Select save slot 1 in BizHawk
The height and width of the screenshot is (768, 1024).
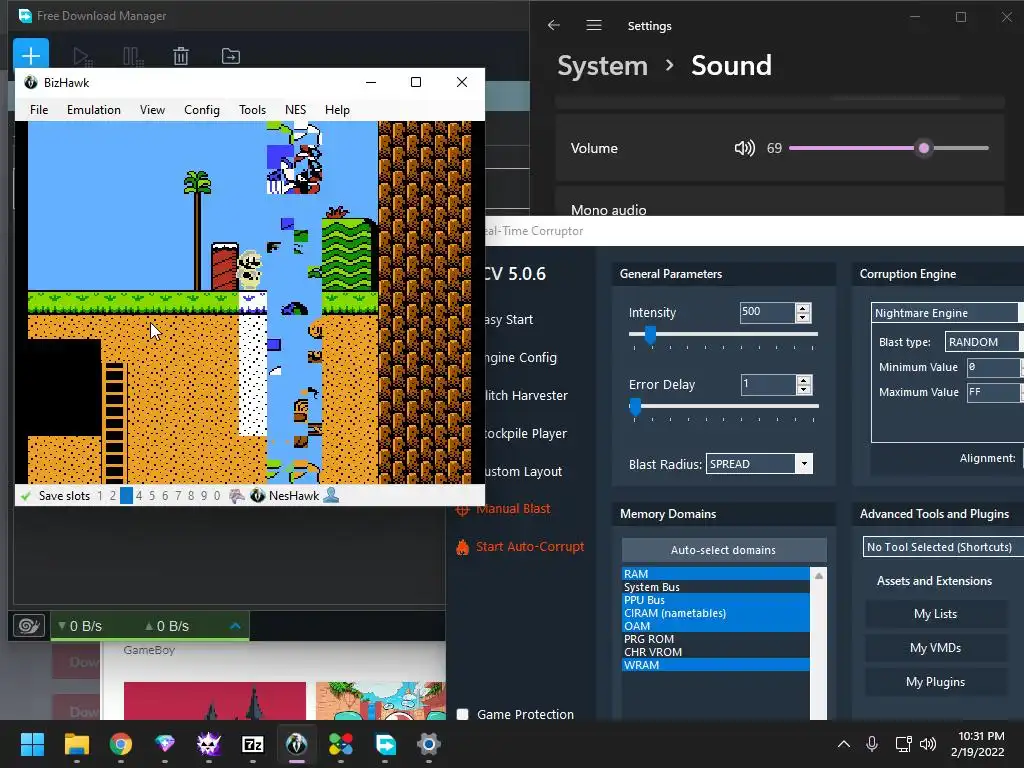[100, 496]
